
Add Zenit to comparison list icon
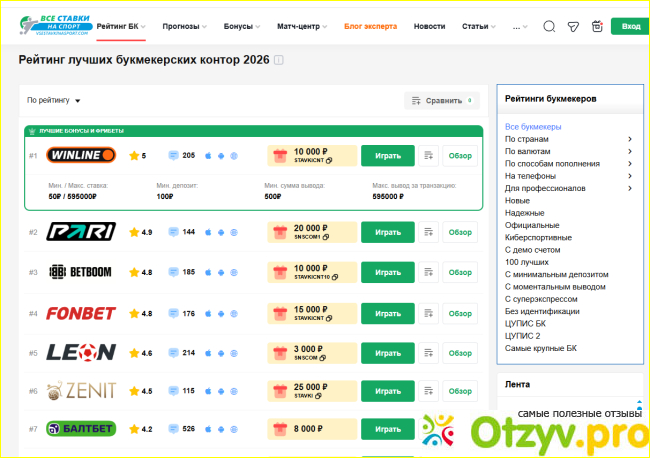pos(429,391)
